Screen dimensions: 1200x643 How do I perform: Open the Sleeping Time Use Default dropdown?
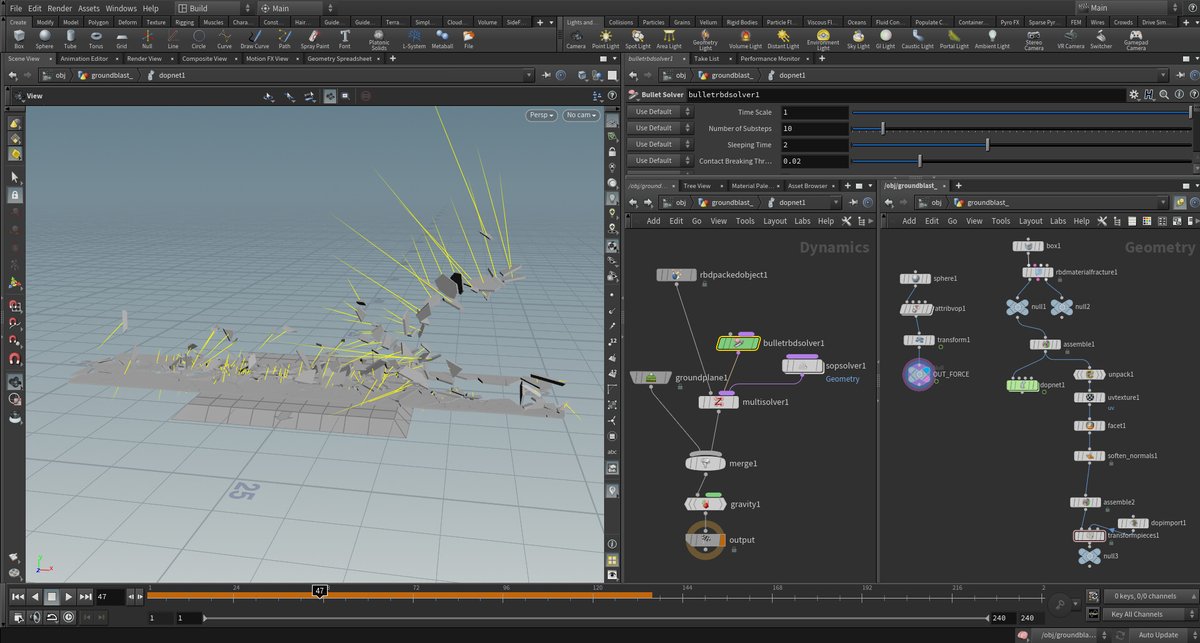[x=660, y=144]
